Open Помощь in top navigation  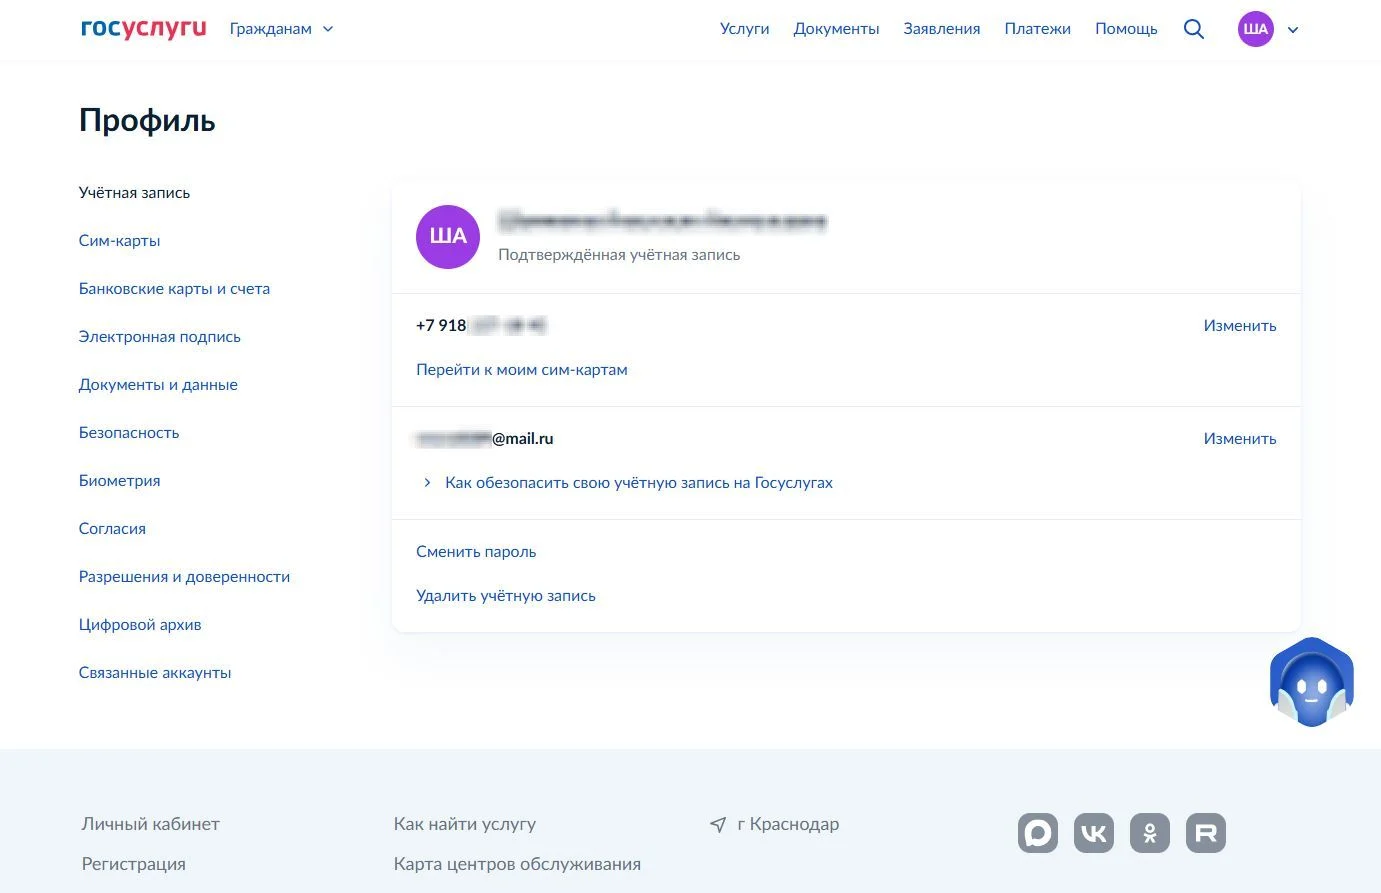[x=1126, y=29]
